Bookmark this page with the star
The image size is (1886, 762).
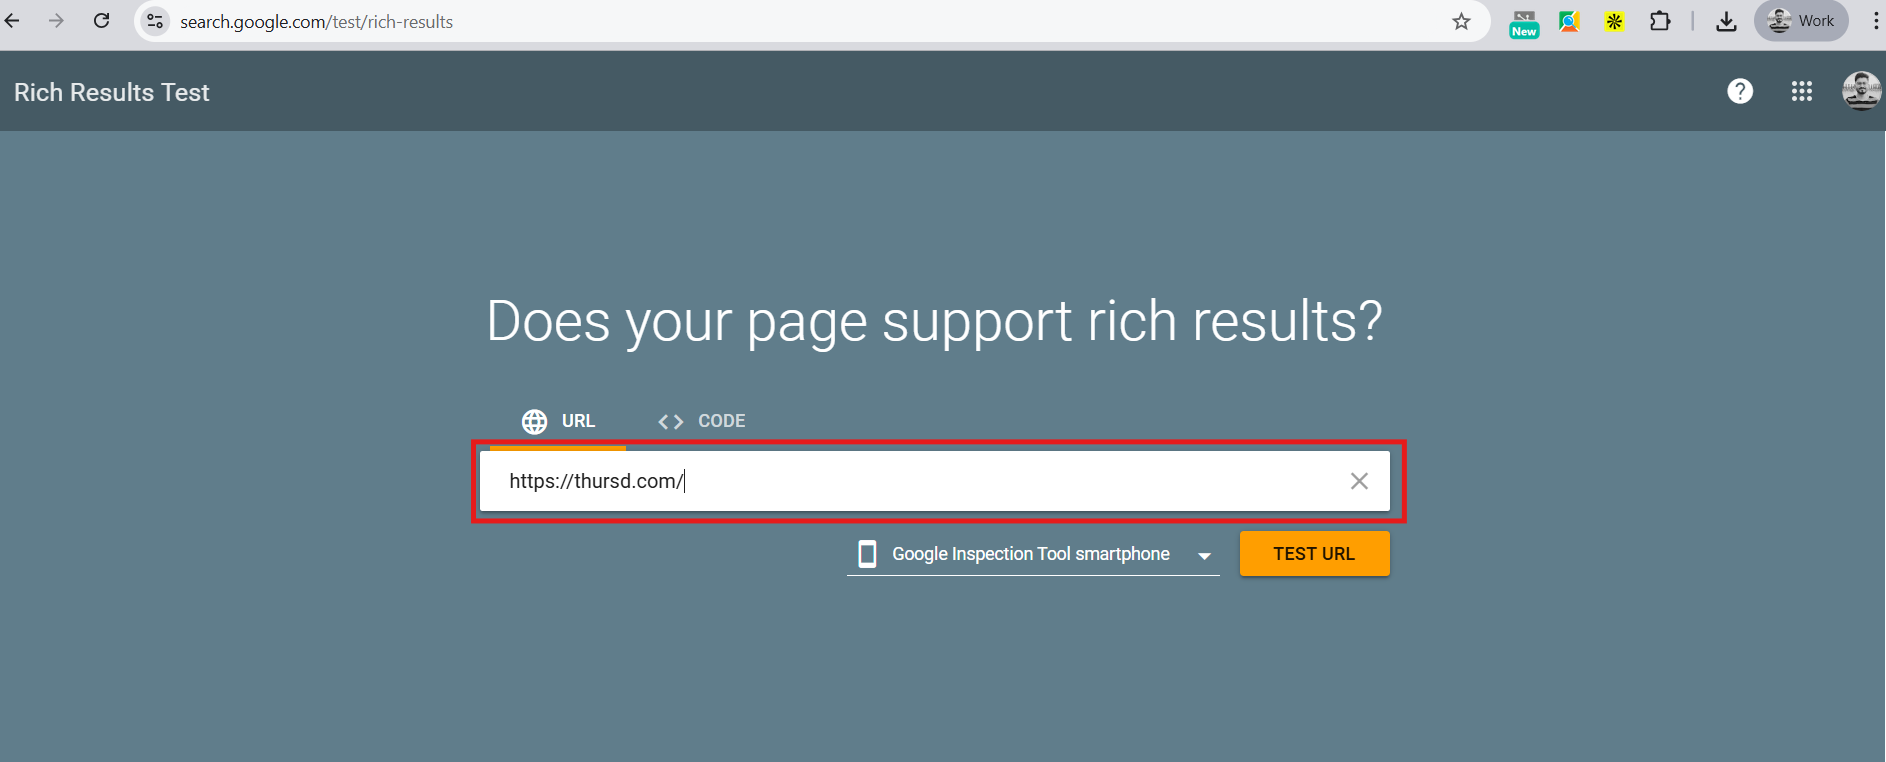point(1462,21)
